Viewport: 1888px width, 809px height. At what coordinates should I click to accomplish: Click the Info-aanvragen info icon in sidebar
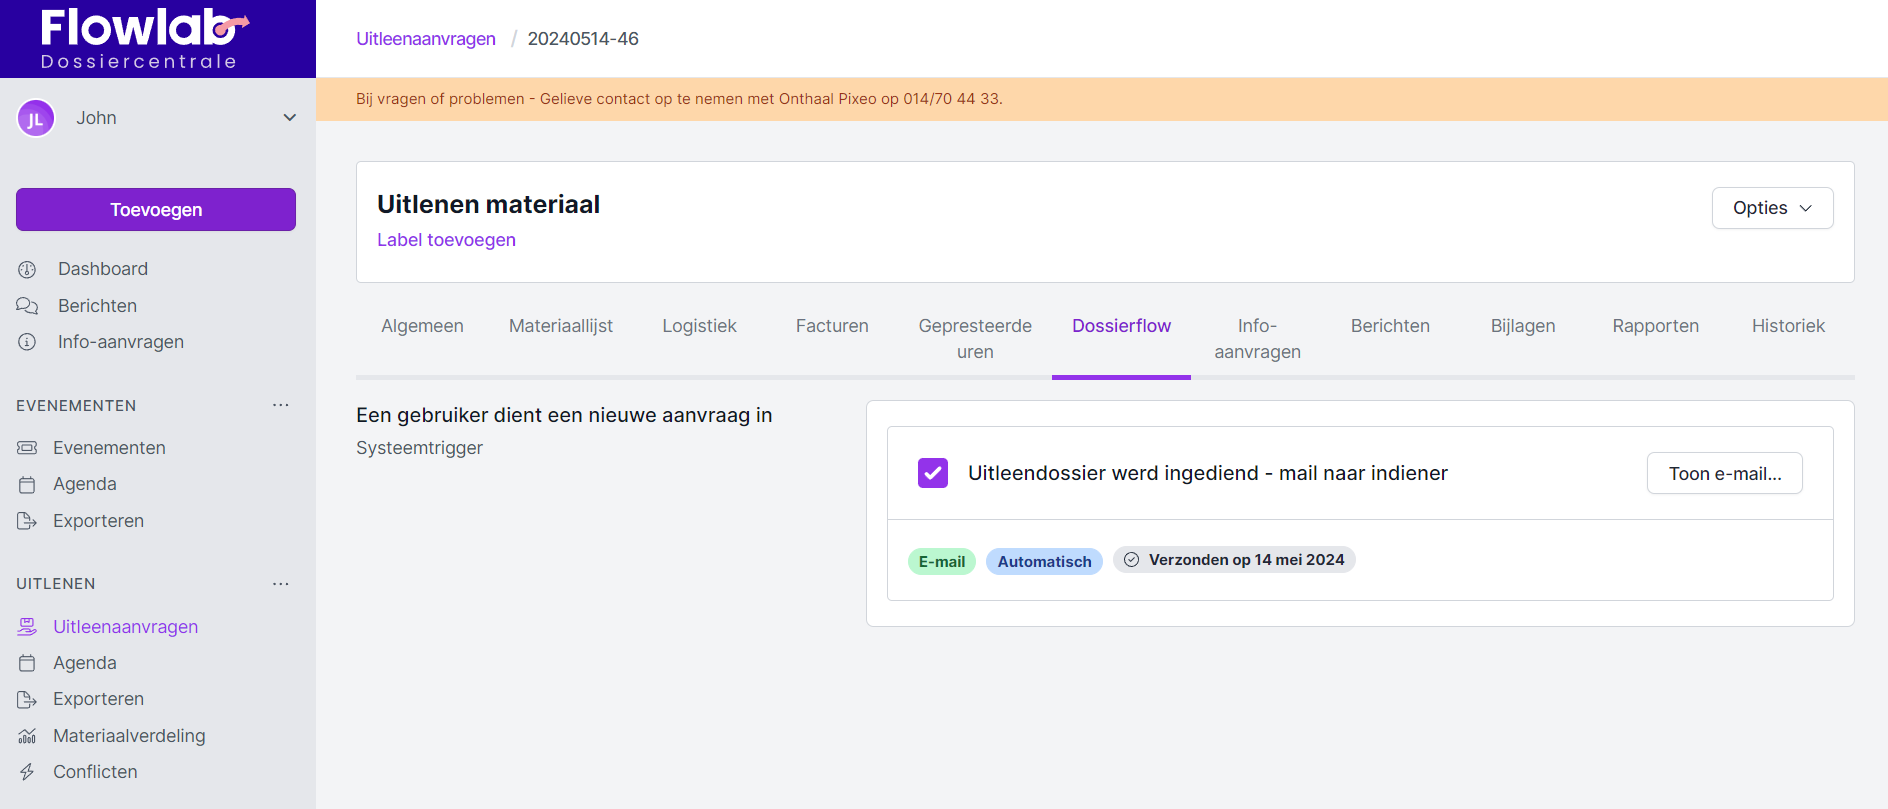pos(27,342)
